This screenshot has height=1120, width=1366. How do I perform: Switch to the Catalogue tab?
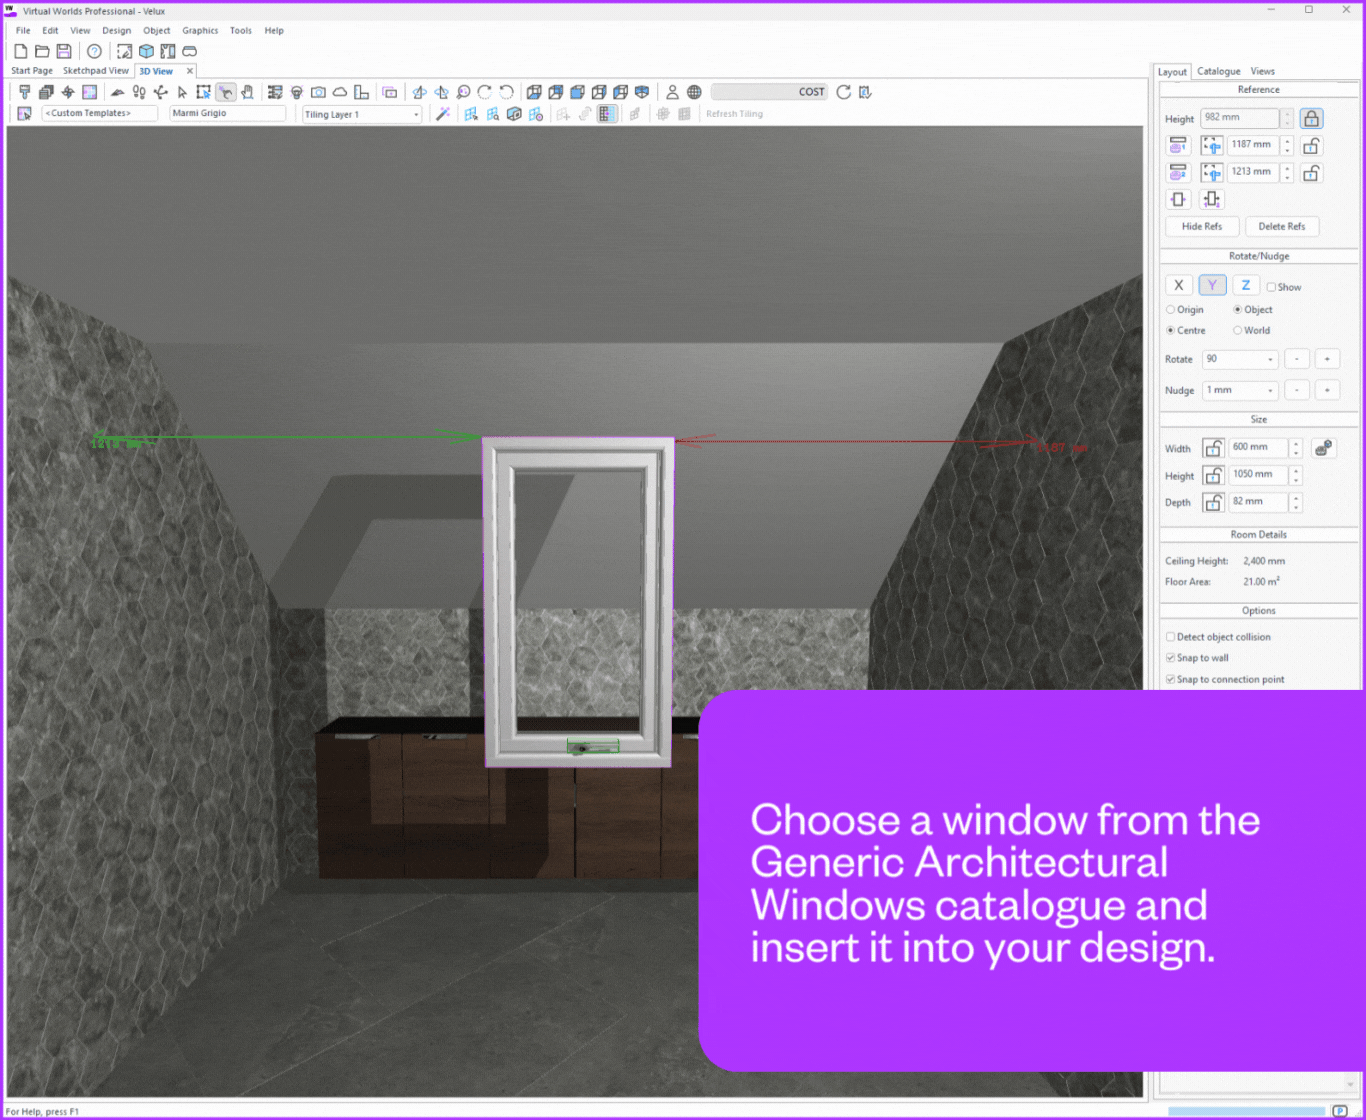tap(1218, 72)
